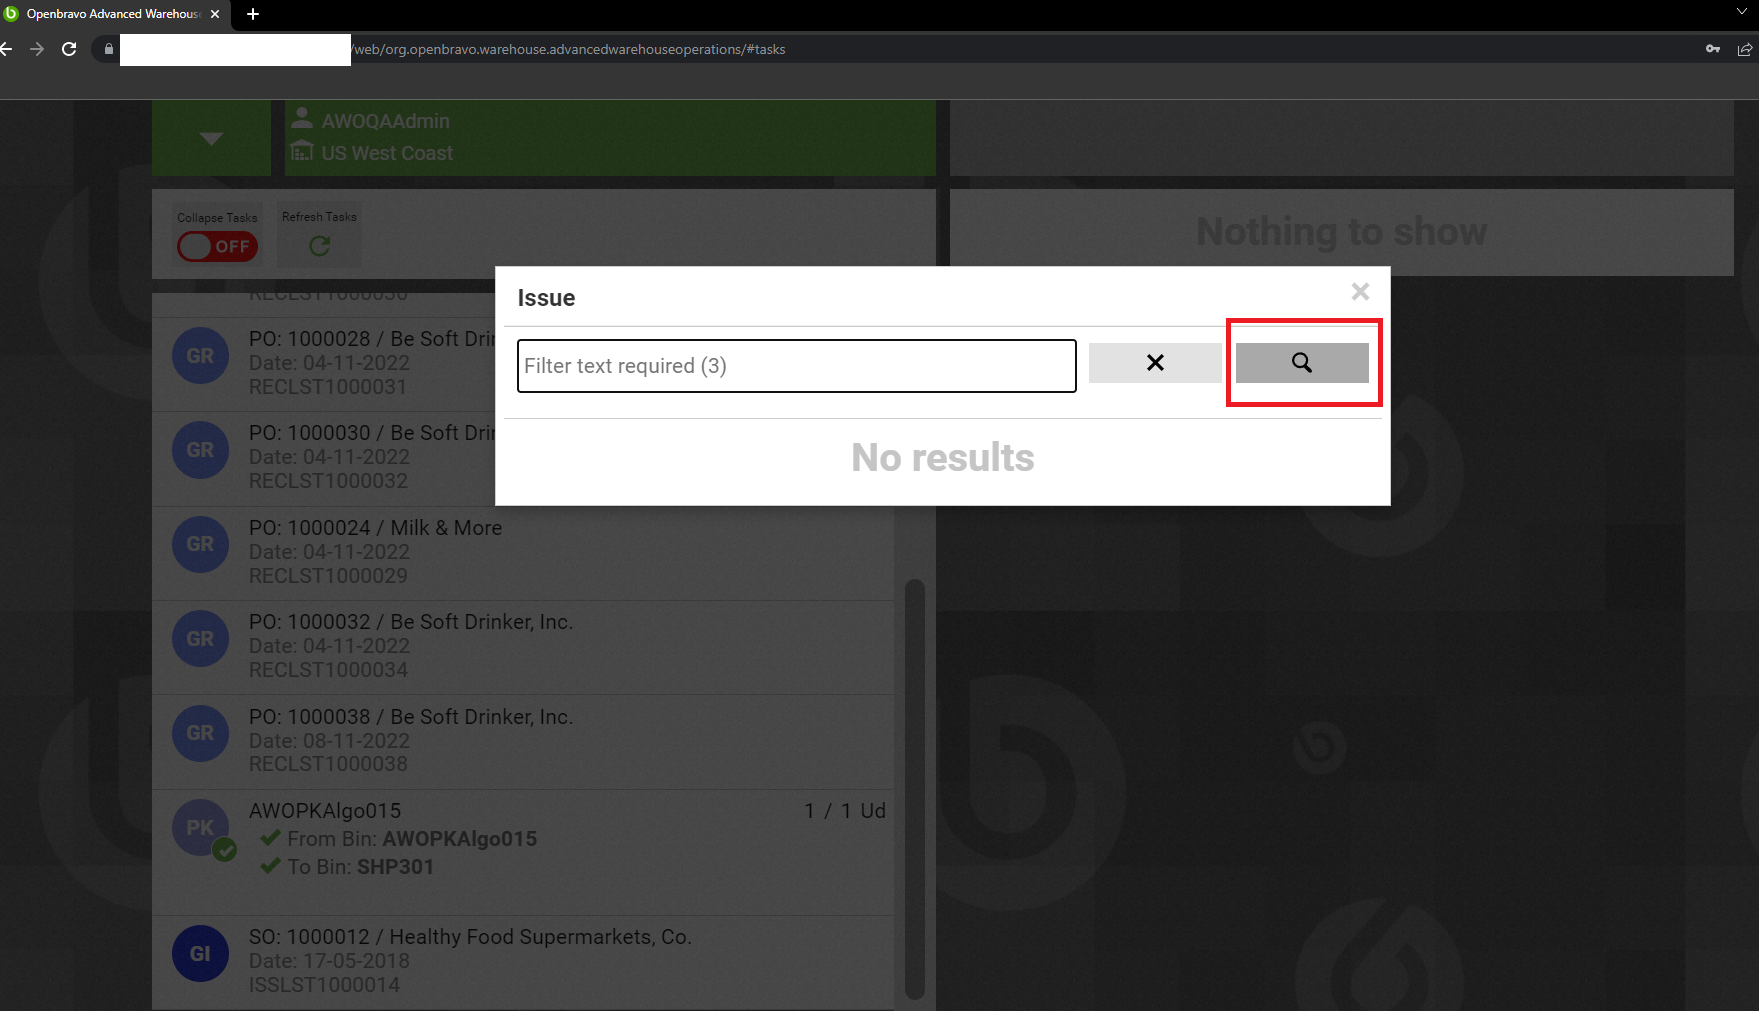Screen dimensions: 1759x1011
Task: Open the PK task AWOPKAlgo015
Action: pyautogui.click(x=200, y=828)
